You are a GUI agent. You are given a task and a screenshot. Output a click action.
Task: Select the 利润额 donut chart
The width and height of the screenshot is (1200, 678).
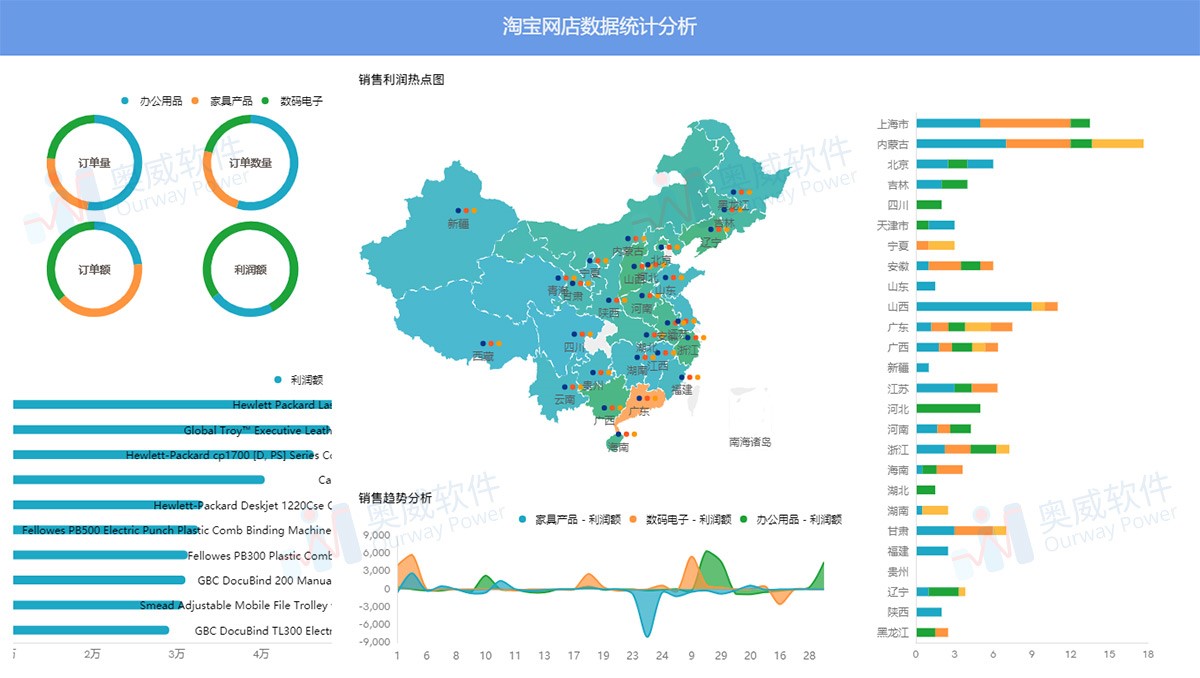point(250,268)
